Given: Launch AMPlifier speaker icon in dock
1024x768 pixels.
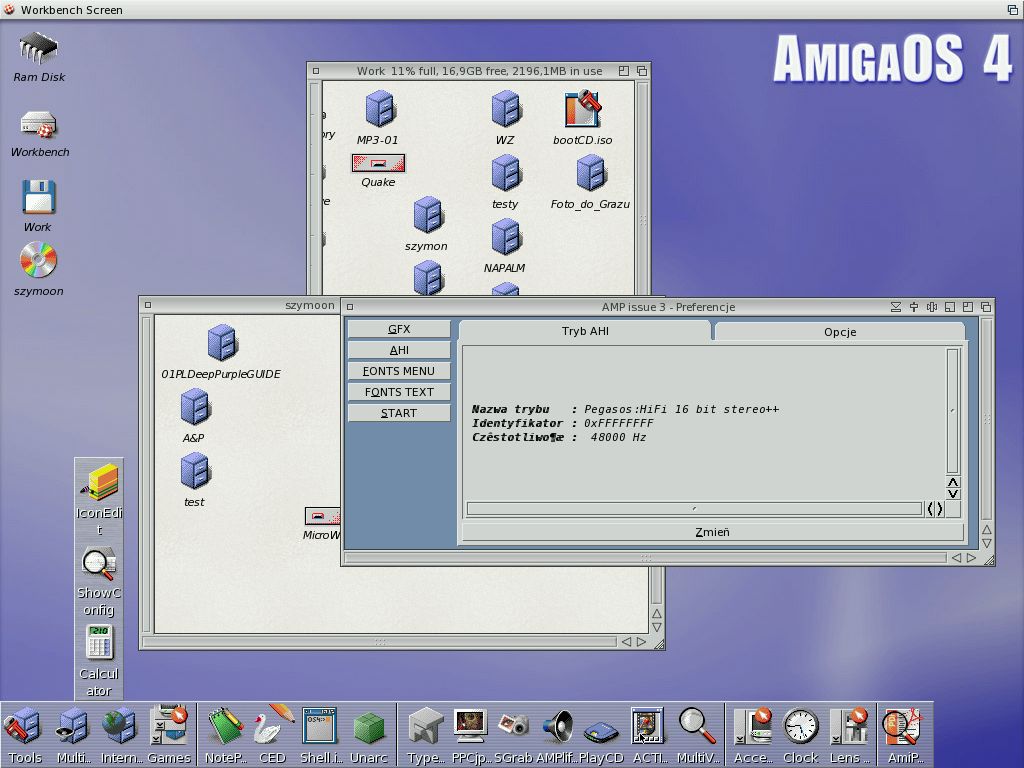Looking at the screenshot, I should click(559, 735).
